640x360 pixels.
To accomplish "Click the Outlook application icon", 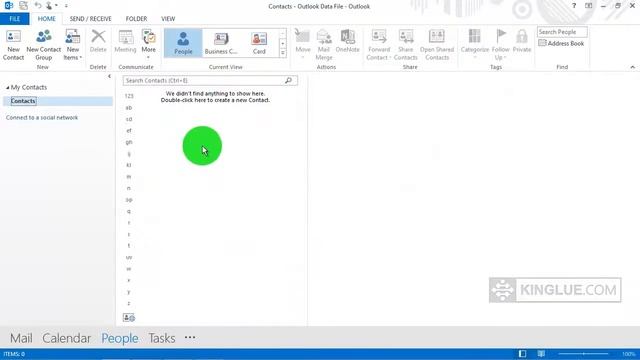I will pos(9,6).
